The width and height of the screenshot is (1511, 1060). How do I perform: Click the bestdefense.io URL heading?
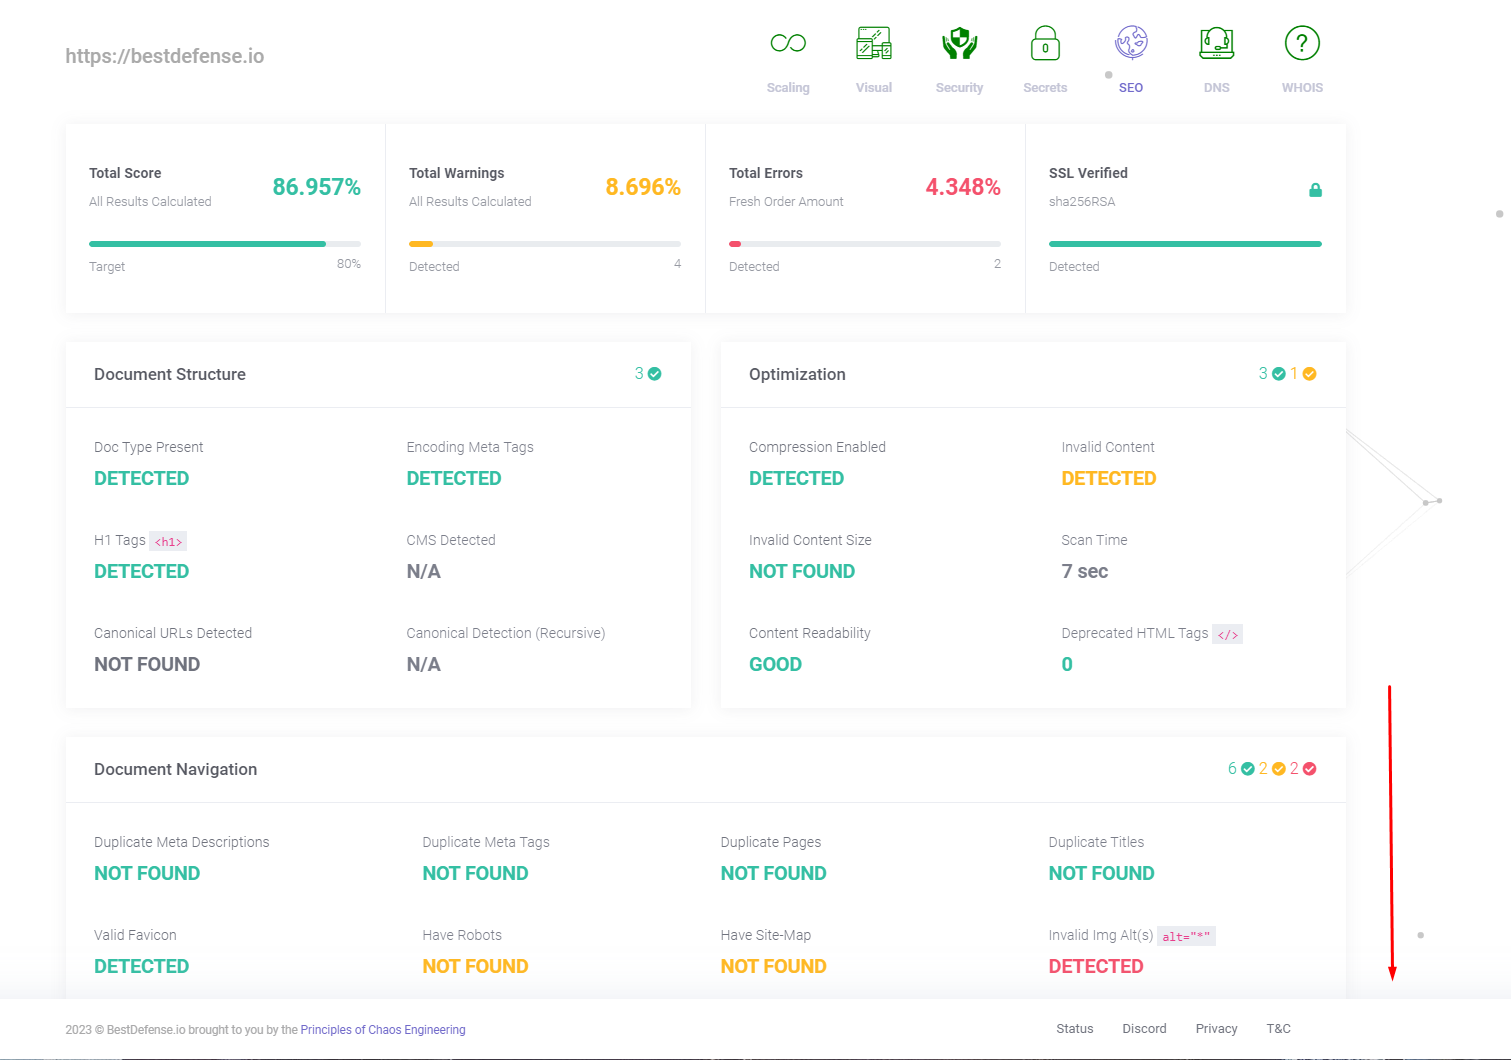165,56
